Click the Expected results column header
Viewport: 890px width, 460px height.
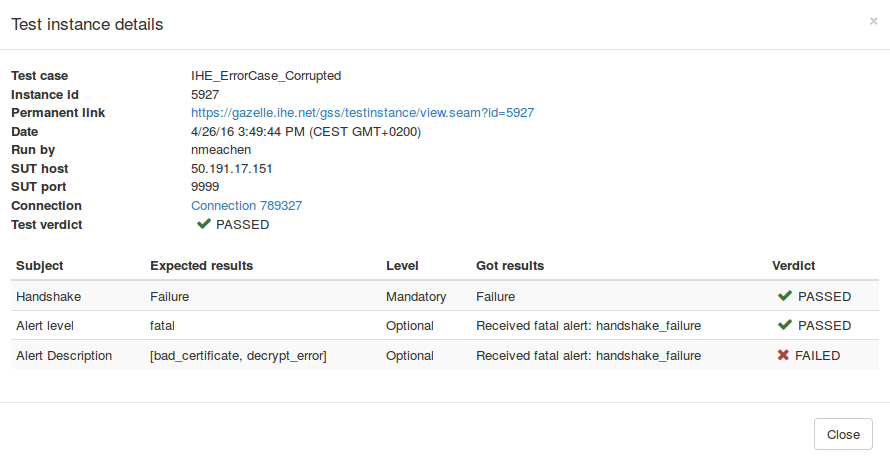tap(201, 266)
